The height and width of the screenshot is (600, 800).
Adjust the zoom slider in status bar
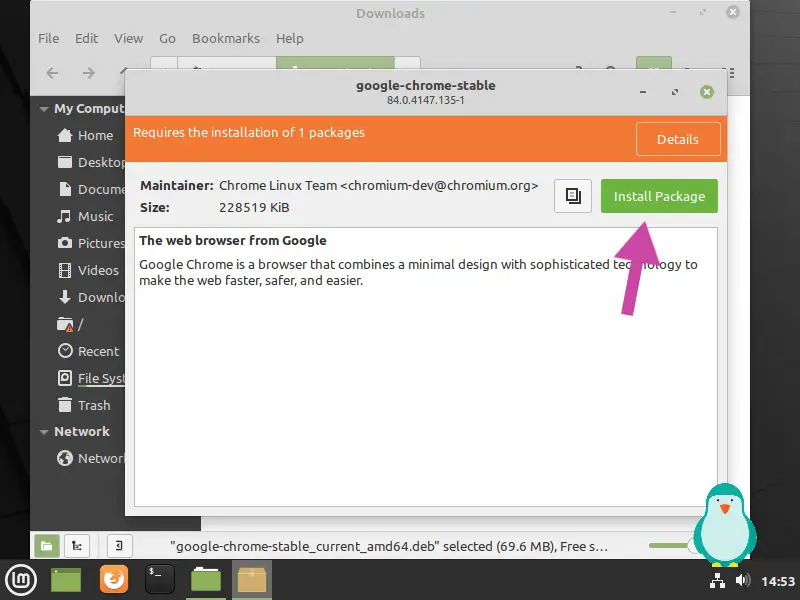pos(671,545)
